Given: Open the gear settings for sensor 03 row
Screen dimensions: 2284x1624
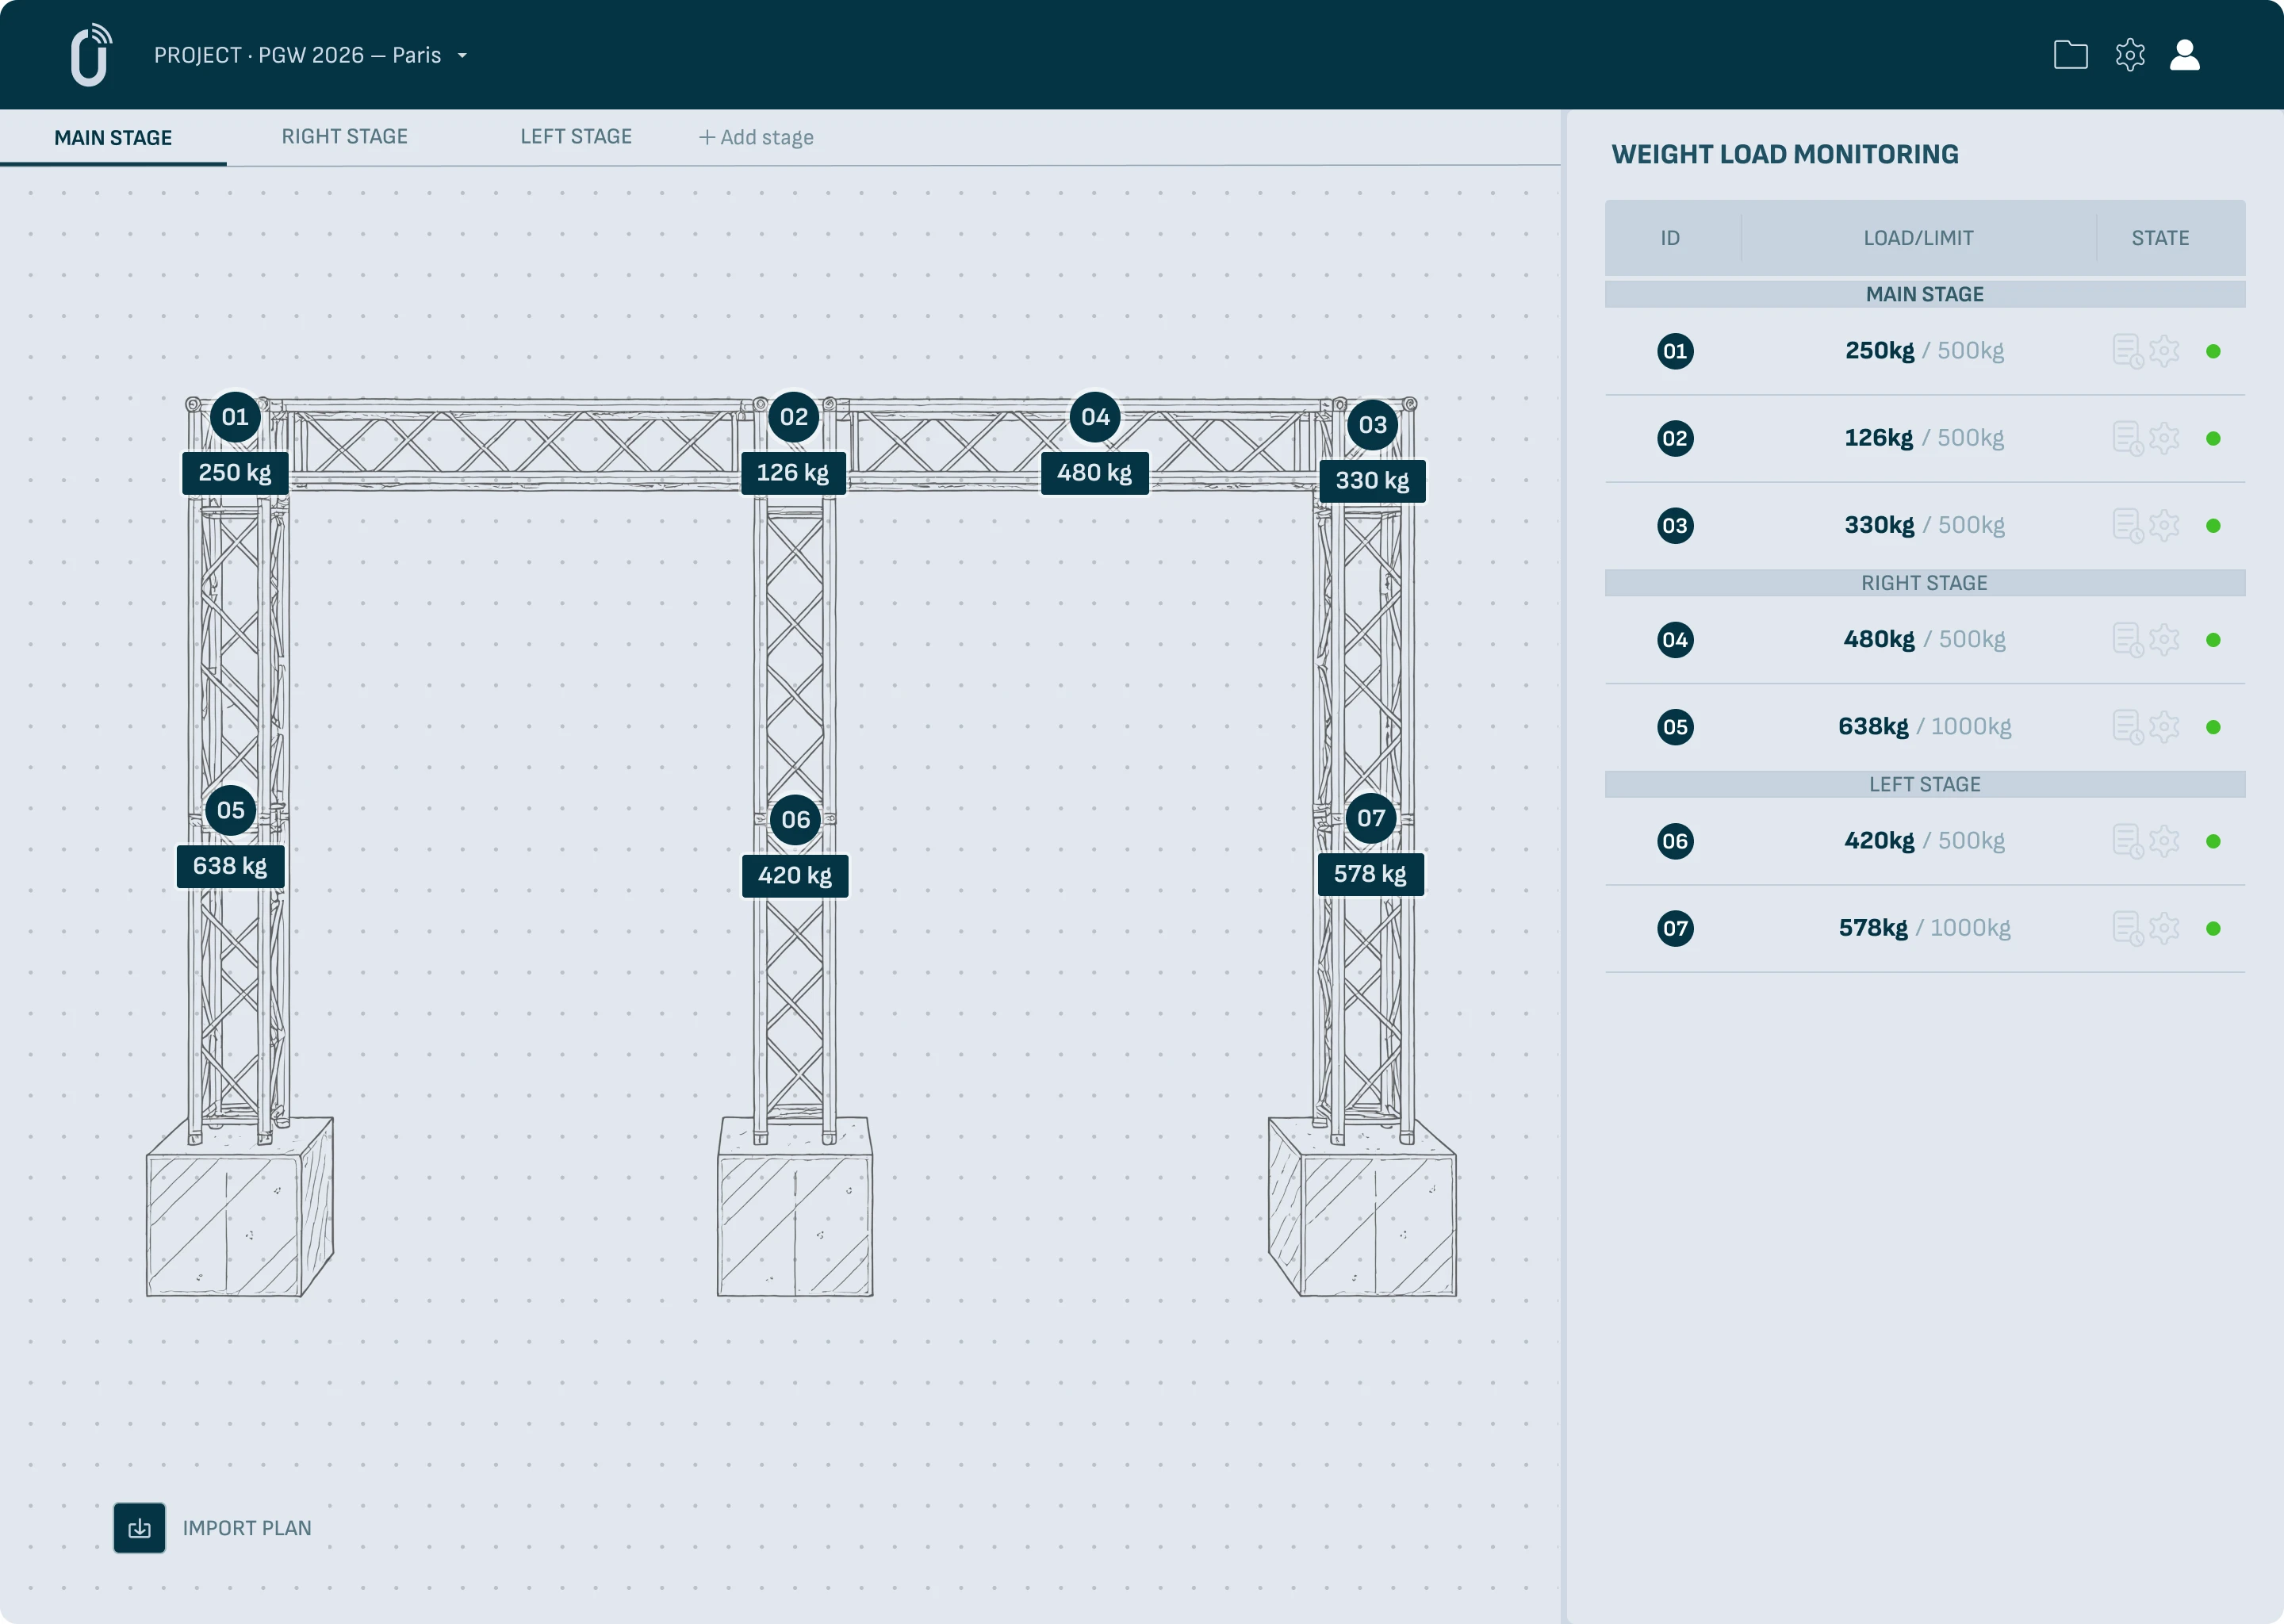Looking at the screenshot, I should (2164, 525).
